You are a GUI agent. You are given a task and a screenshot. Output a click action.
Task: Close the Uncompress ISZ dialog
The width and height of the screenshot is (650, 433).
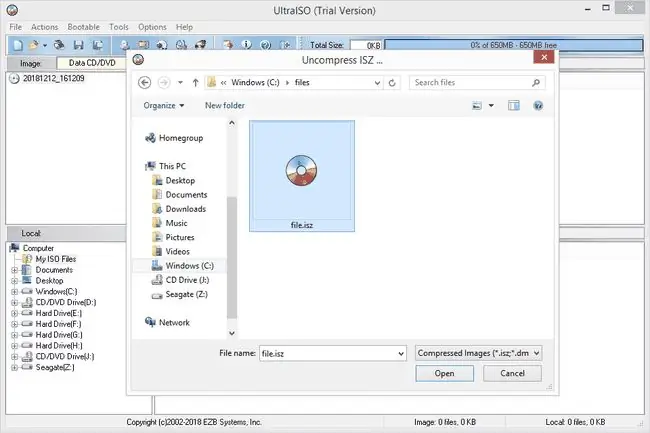[544, 57]
